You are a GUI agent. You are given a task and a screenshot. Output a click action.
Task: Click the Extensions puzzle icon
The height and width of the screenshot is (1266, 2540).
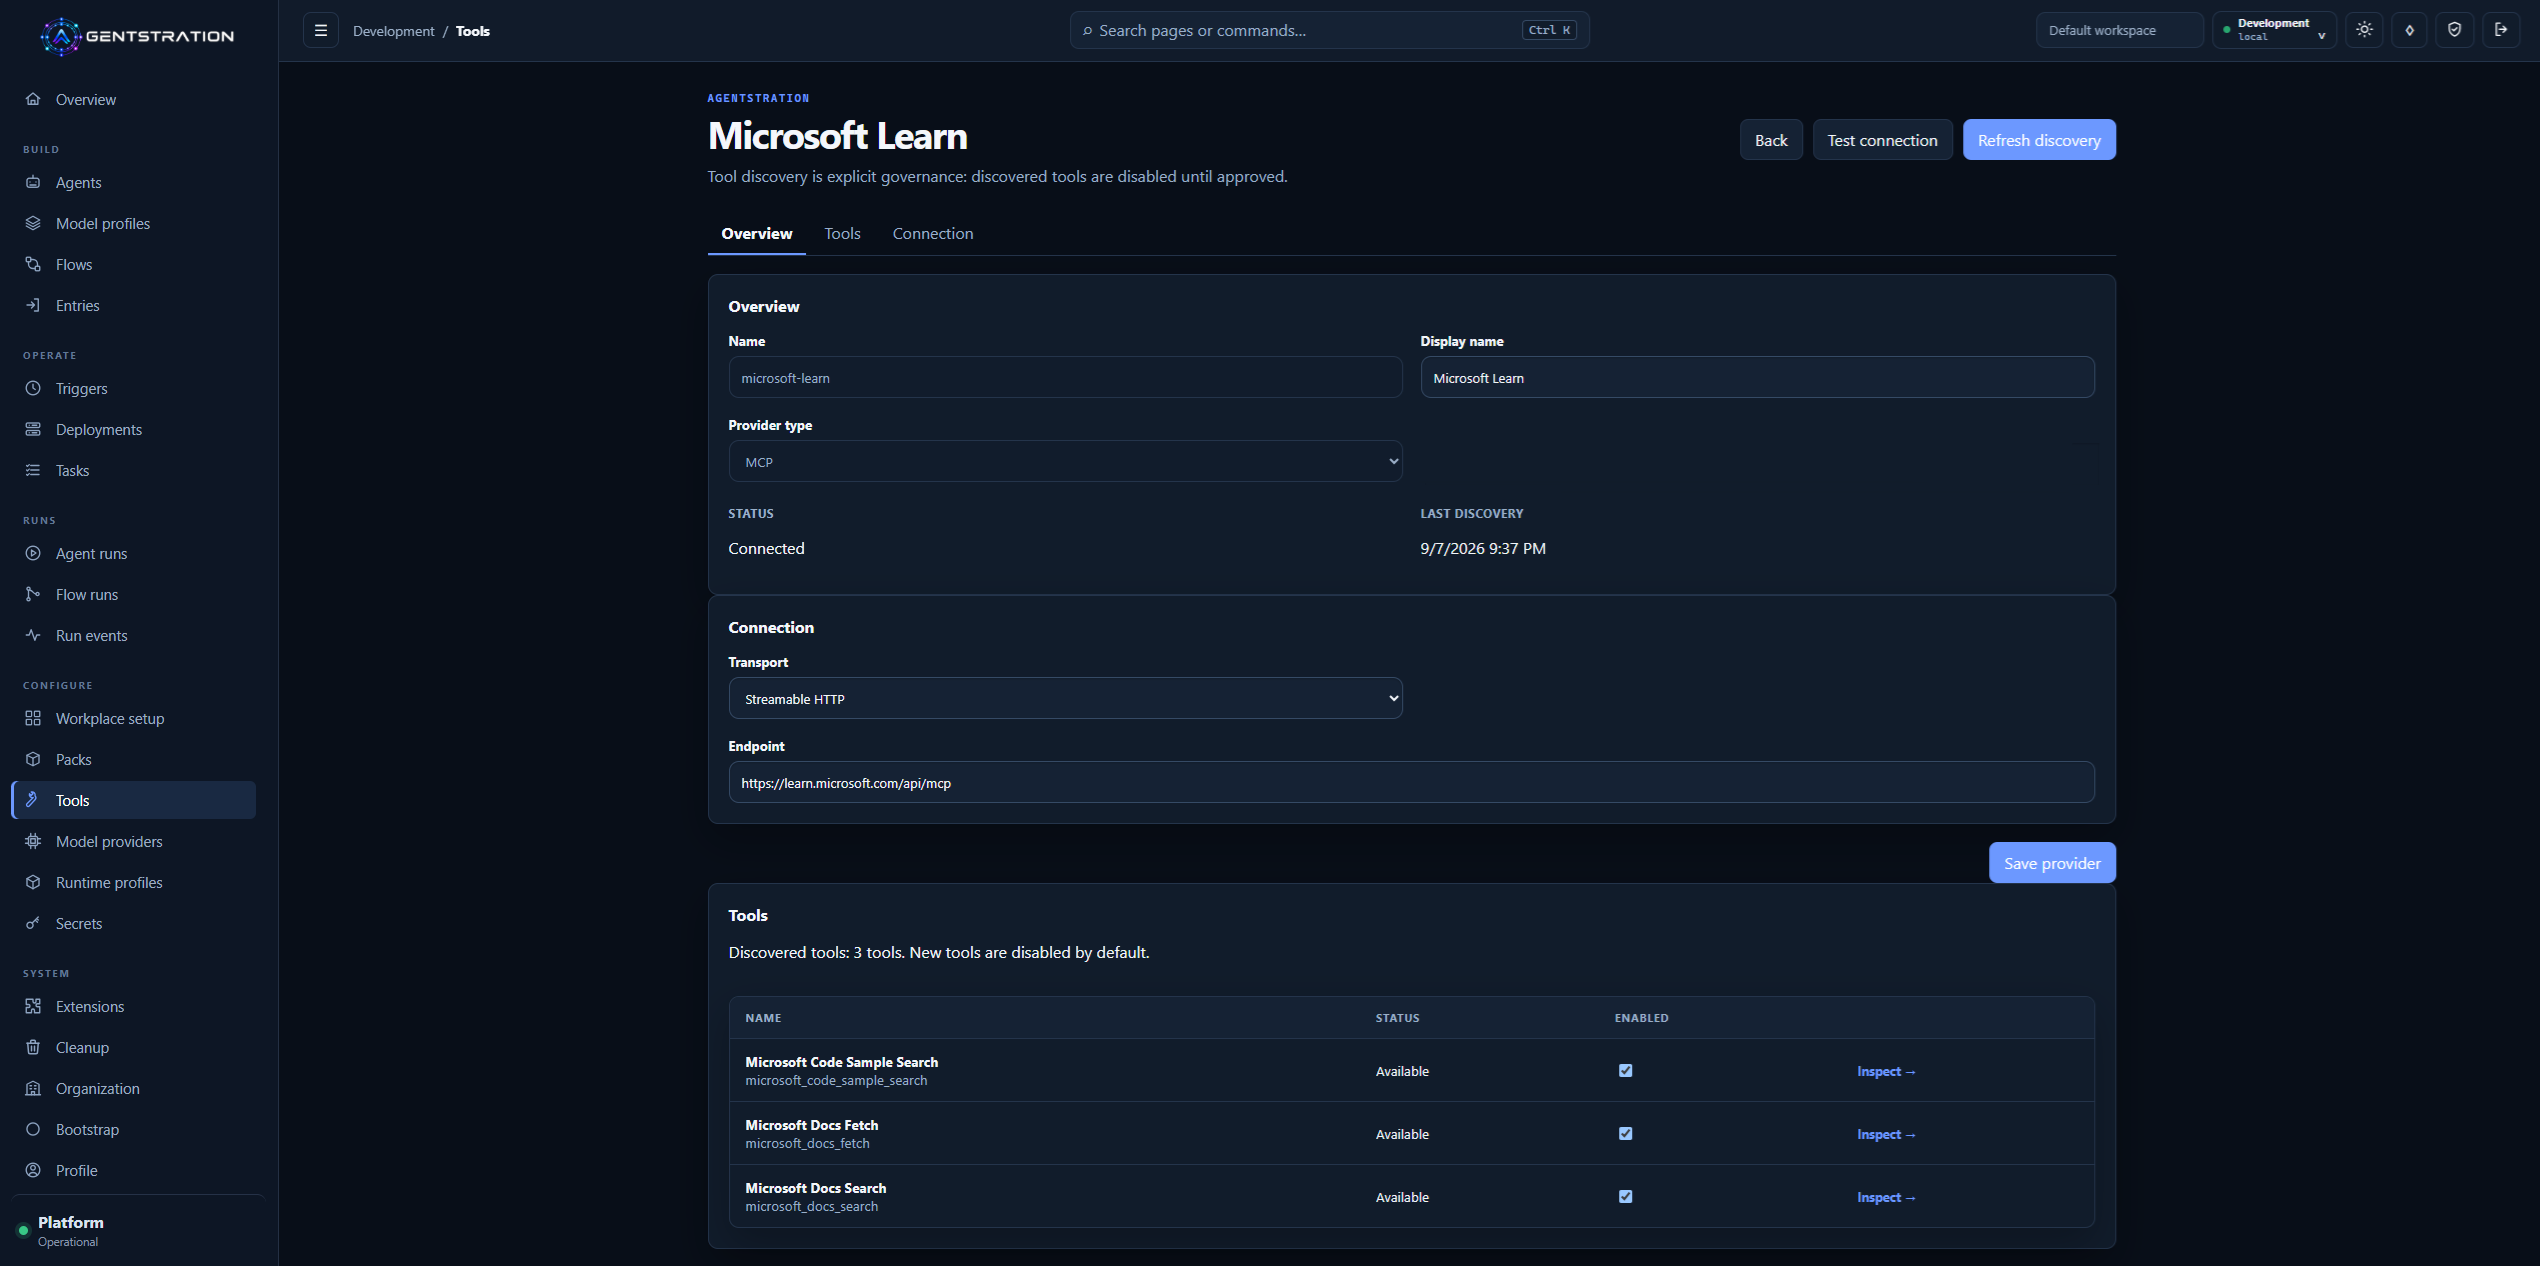[33, 1006]
